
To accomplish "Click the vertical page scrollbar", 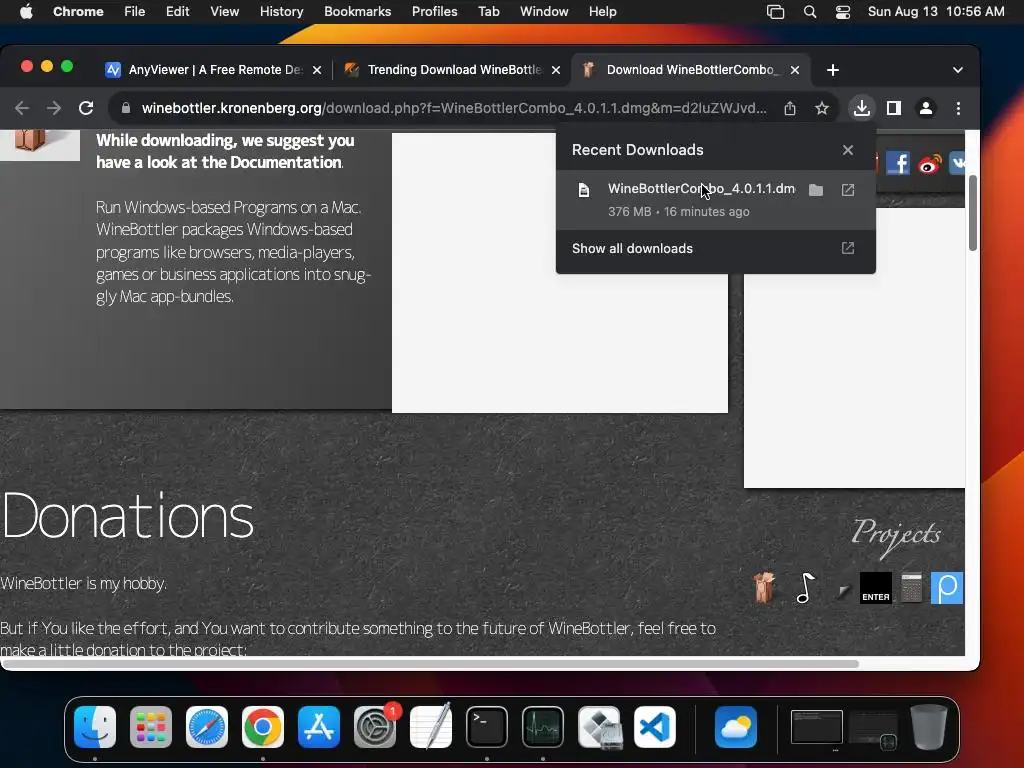I will pos(972,213).
